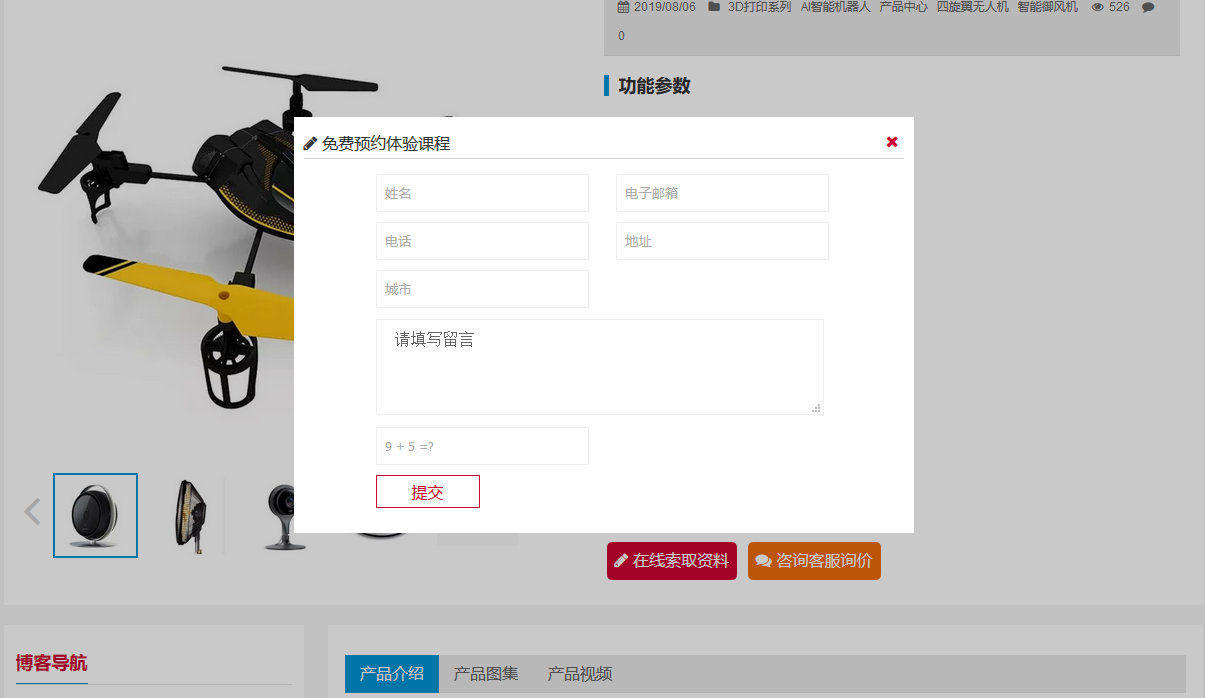
Task: Switch to the 产品图集 tab
Action: pyautogui.click(x=485, y=673)
